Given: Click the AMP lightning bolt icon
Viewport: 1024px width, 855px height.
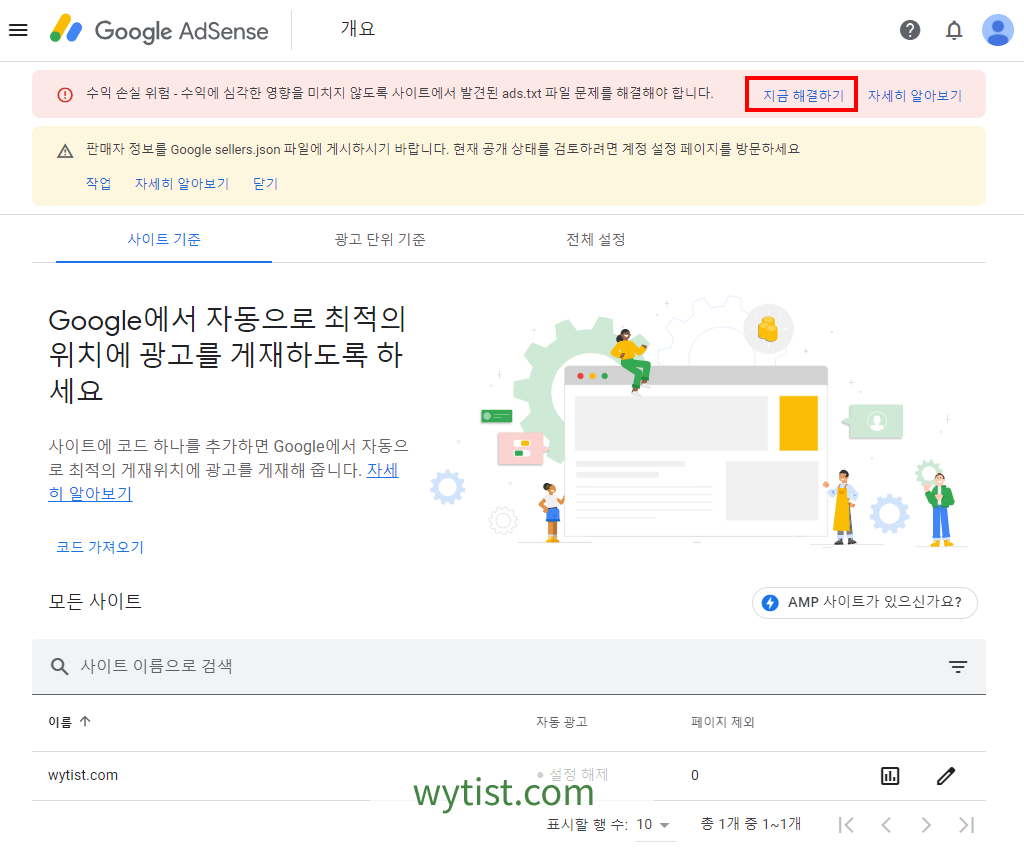Looking at the screenshot, I should click(x=771, y=602).
